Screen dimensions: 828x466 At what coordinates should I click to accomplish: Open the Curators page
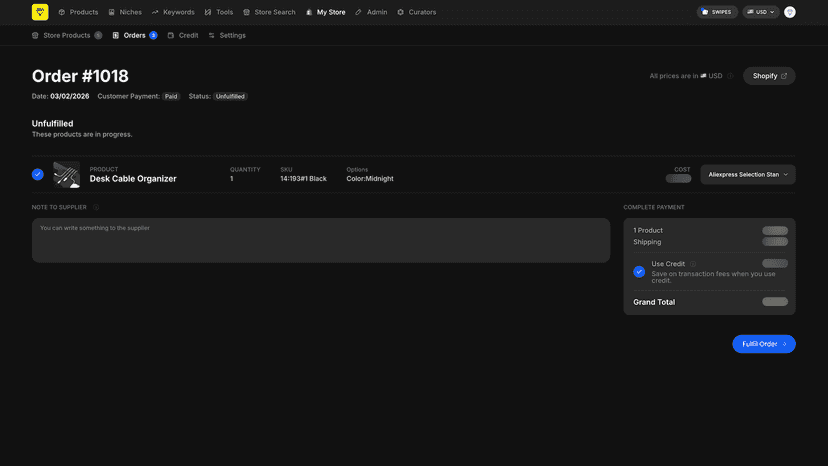point(417,12)
